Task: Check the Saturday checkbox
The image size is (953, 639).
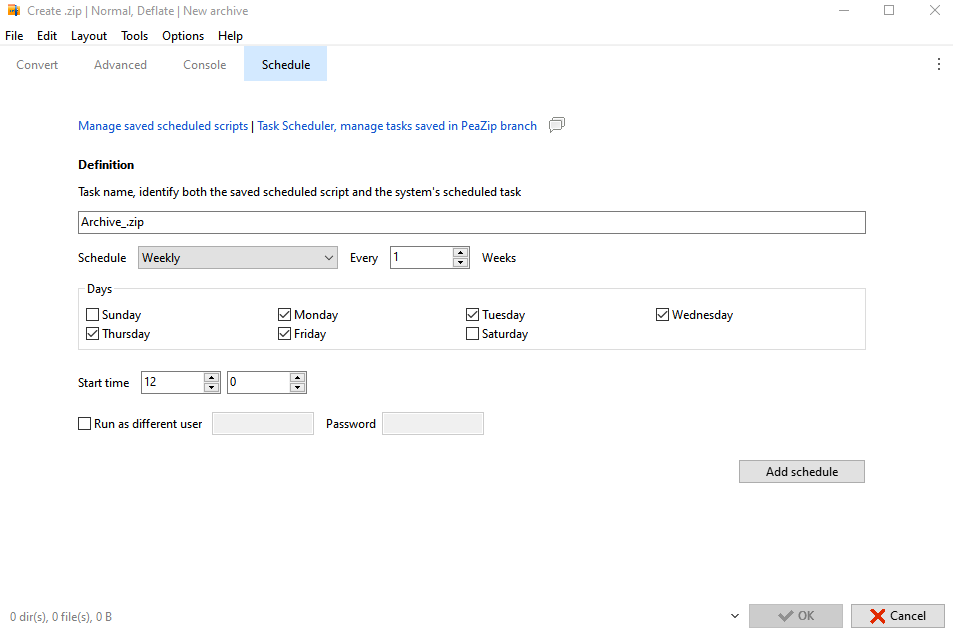Action: coord(473,334)
